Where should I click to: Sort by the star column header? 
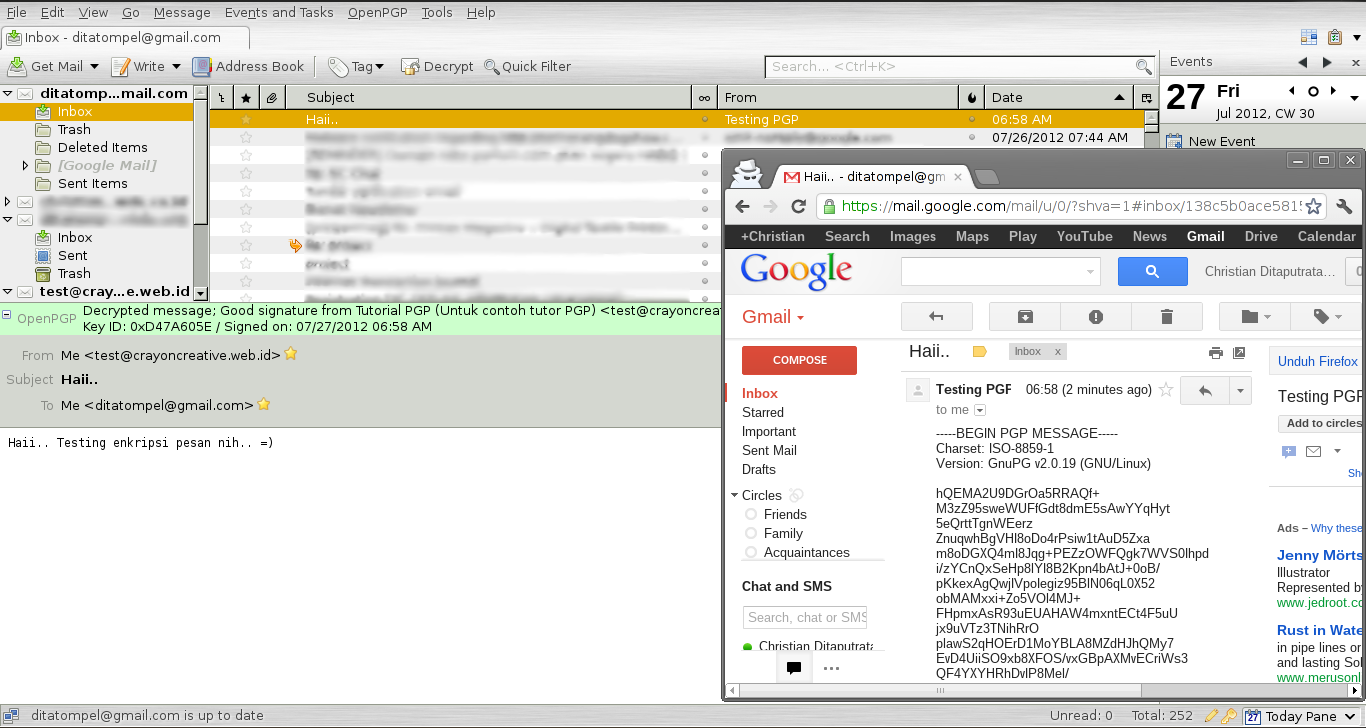coord(246,97)
